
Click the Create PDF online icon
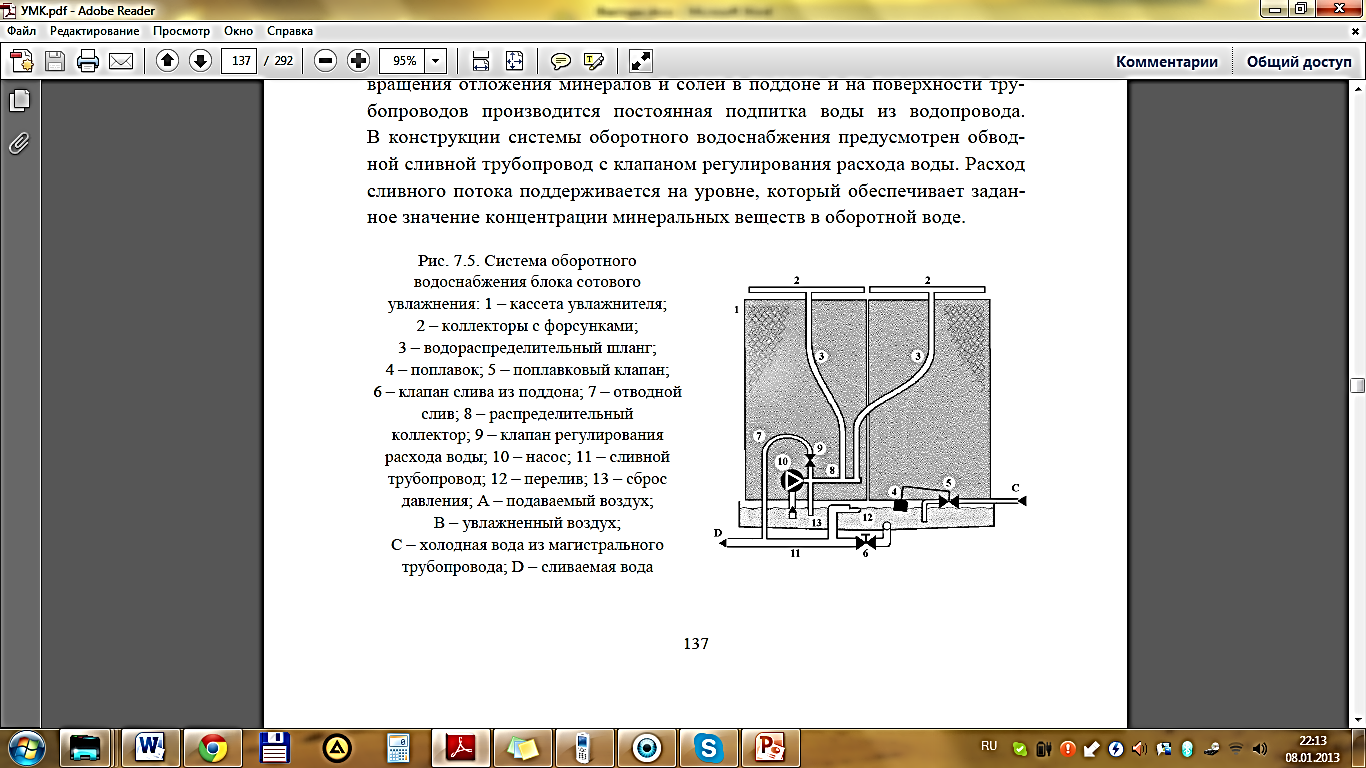pos(22,61)
